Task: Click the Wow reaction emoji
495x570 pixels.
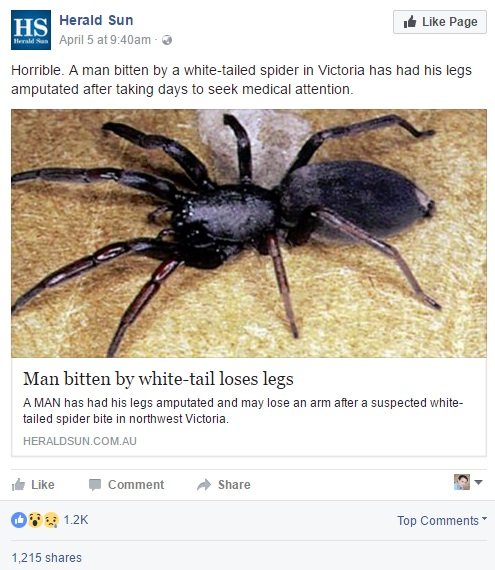Action: [x=35, y=520]
